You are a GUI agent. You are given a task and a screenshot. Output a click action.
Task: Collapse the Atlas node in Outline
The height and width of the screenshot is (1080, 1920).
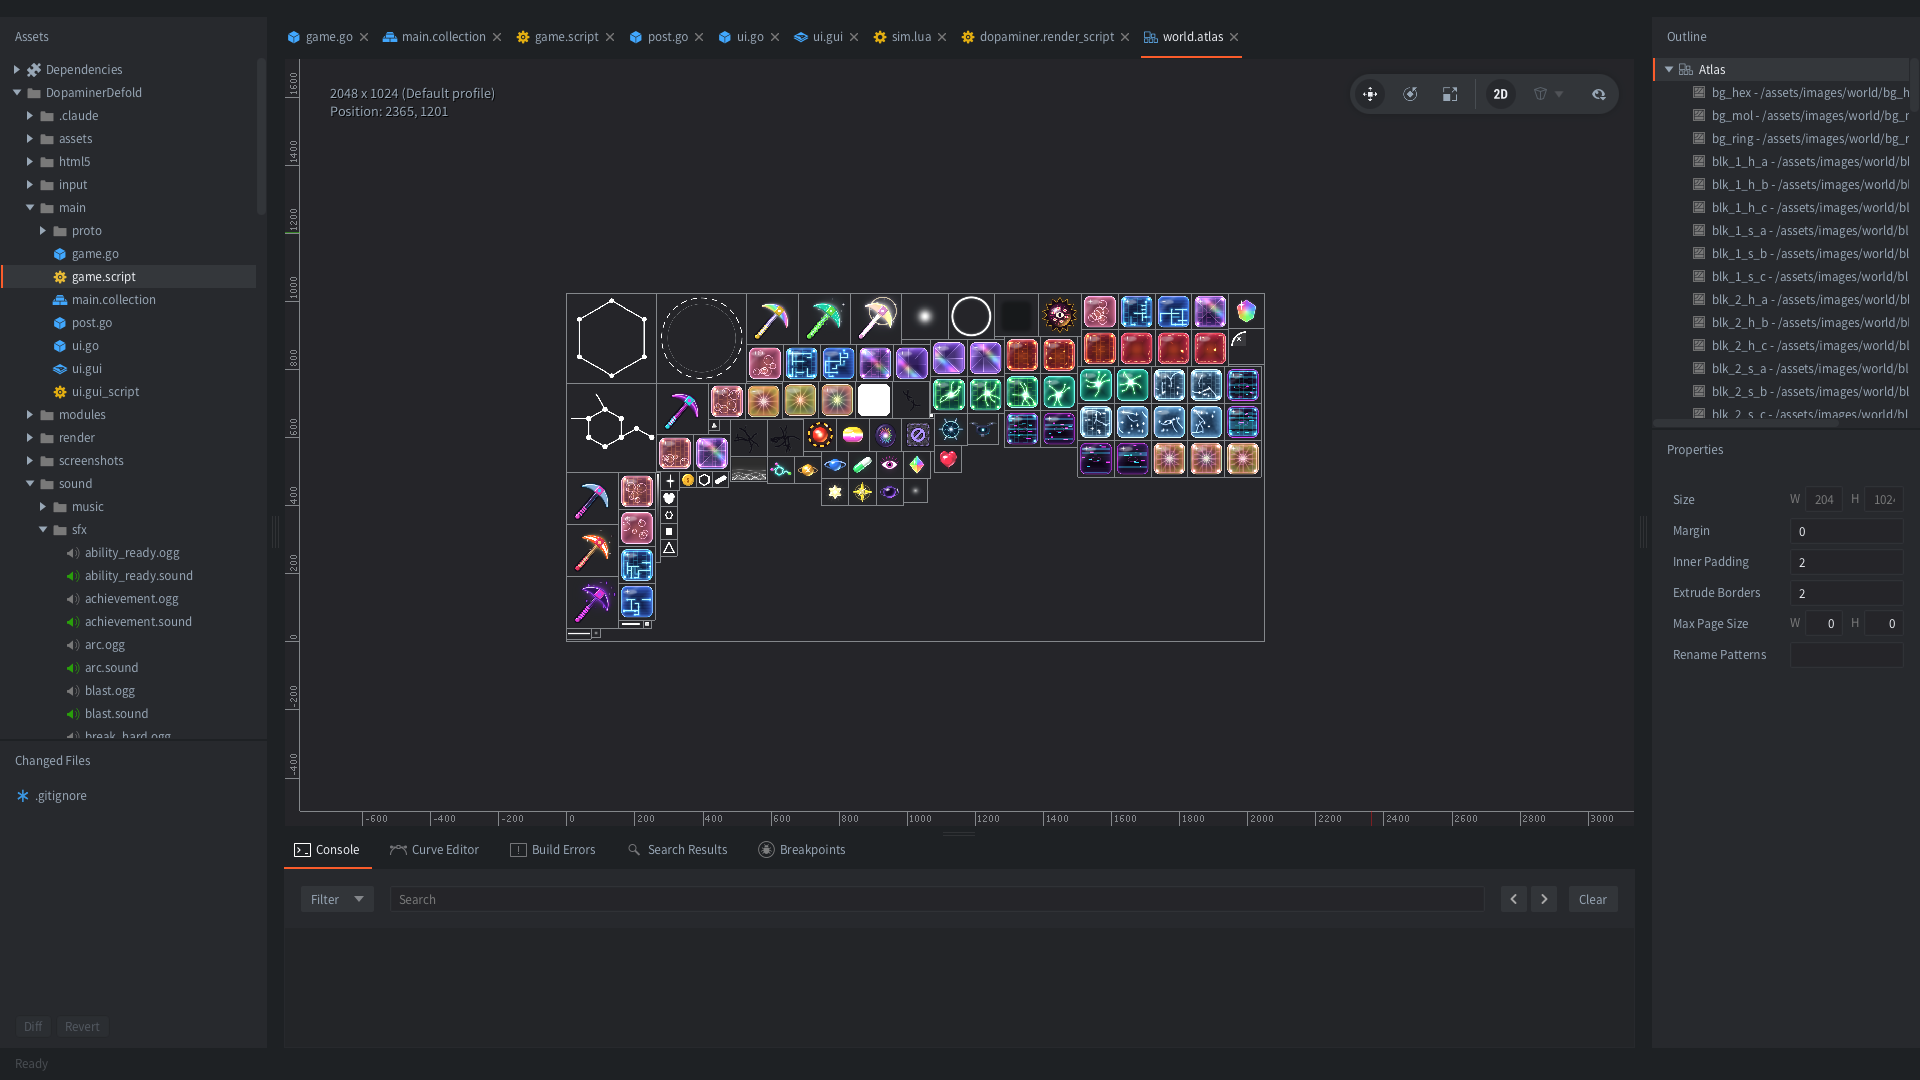[1669, 69]
